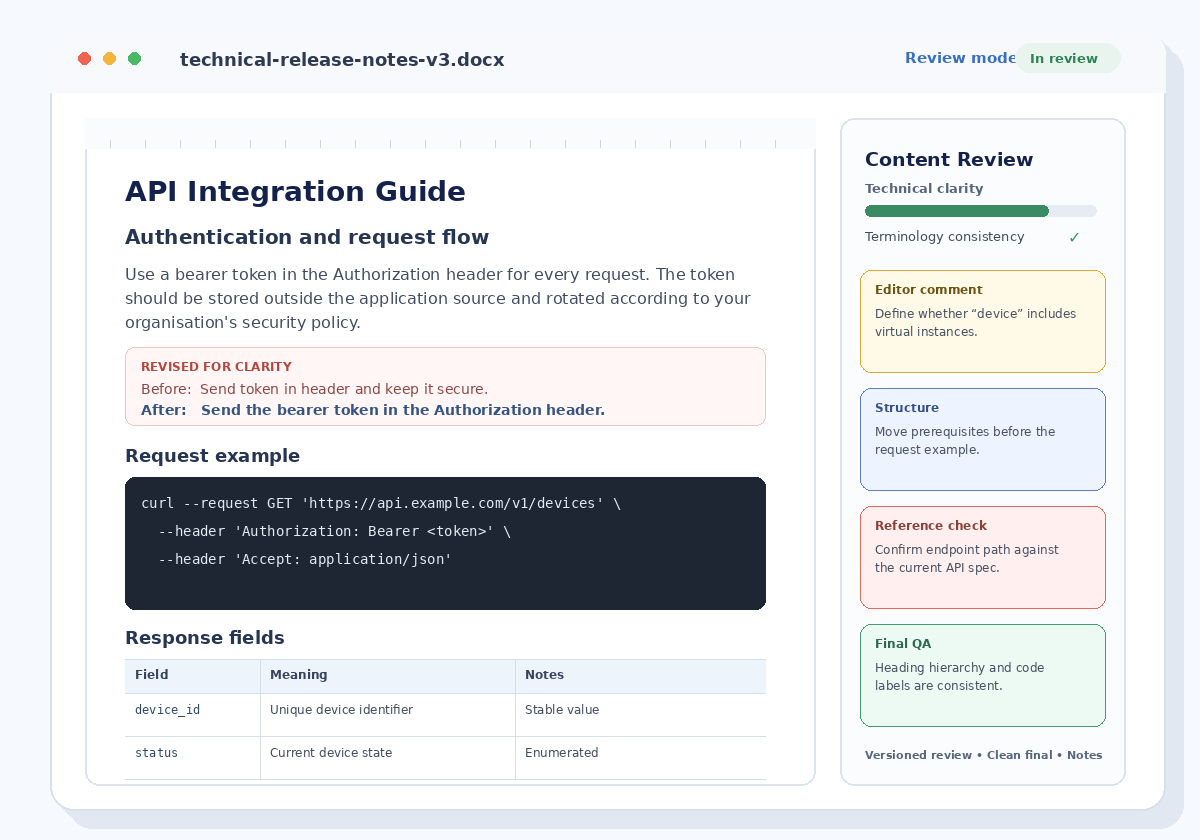This screenshot has width=1200, height=840.
Task: Click the green maximize window dot
Action: tap(135, 59)
